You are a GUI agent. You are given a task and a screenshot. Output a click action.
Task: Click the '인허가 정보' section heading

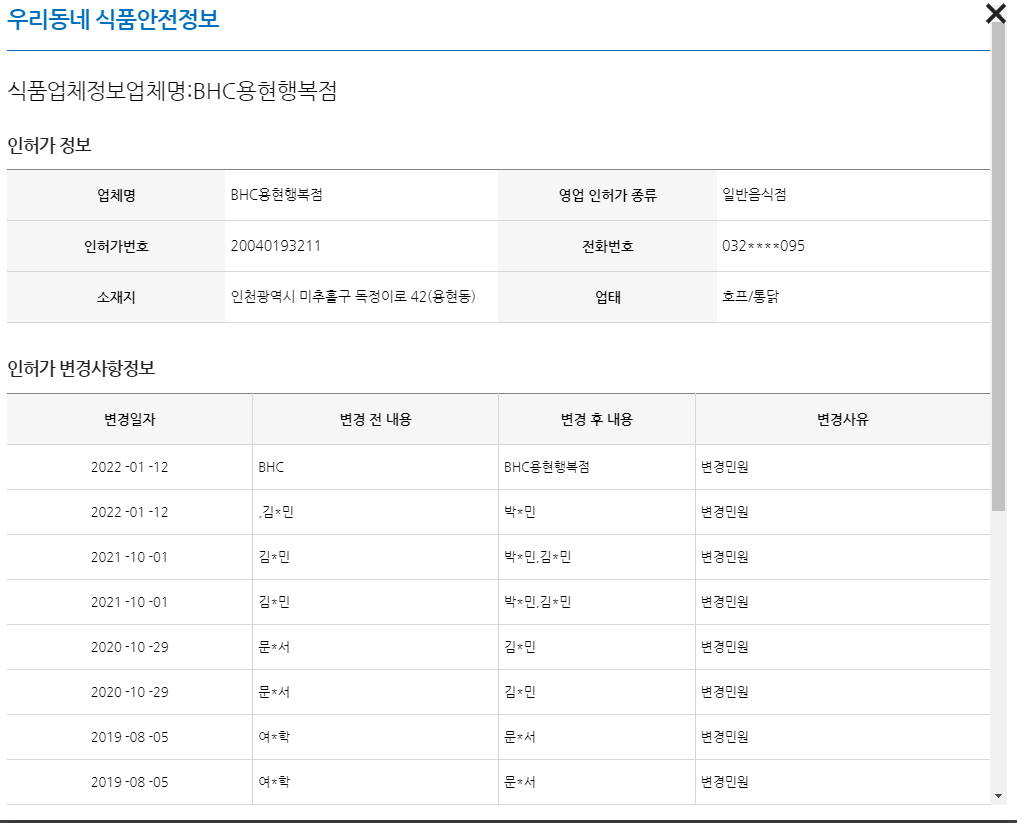49,145
